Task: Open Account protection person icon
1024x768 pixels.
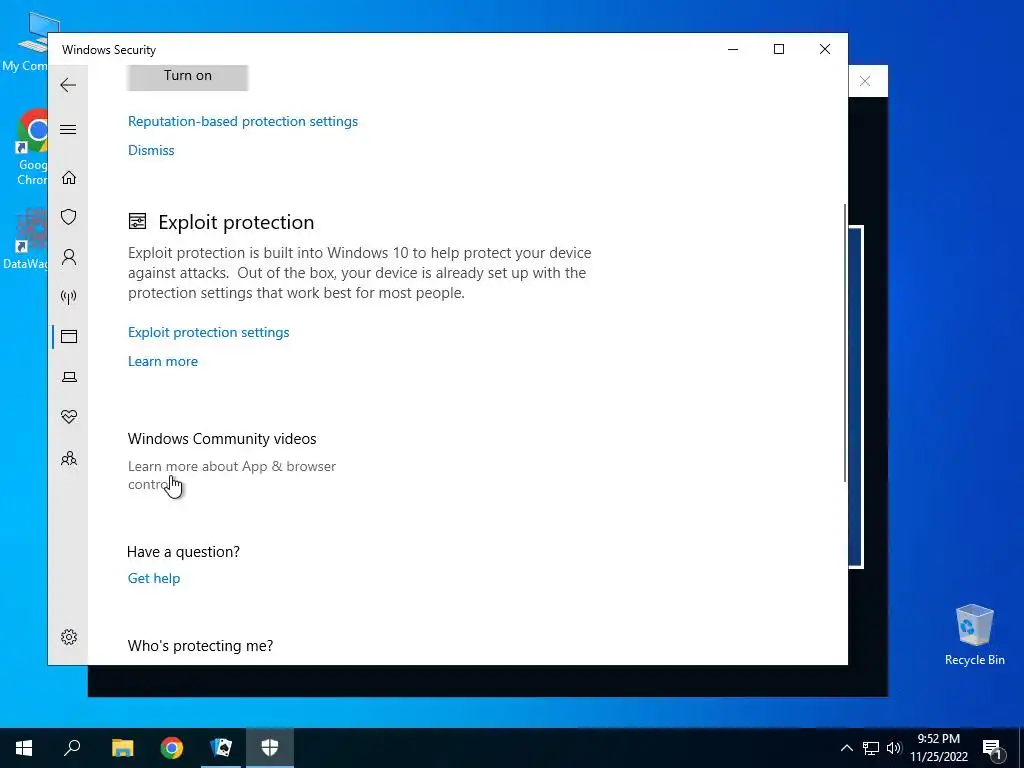Action: pos(69,257)
